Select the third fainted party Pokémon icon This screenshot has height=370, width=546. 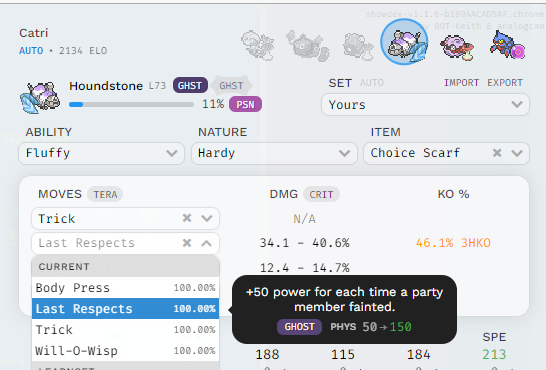point(358,46)
